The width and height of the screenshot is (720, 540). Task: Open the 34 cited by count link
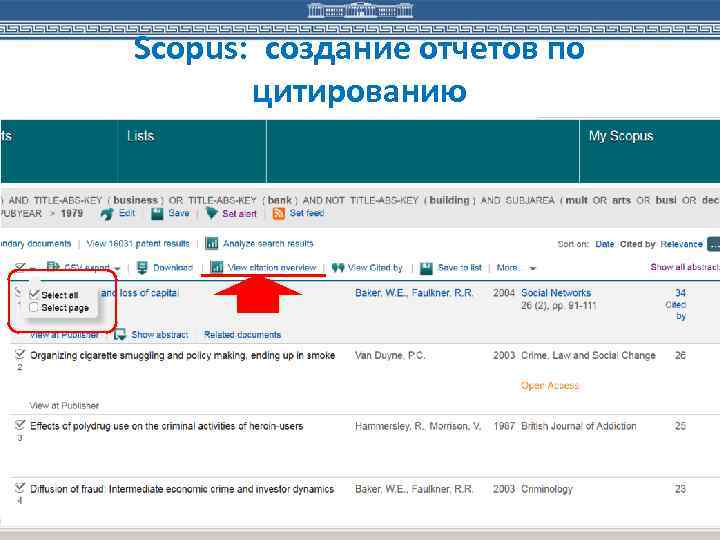[681, 292]
